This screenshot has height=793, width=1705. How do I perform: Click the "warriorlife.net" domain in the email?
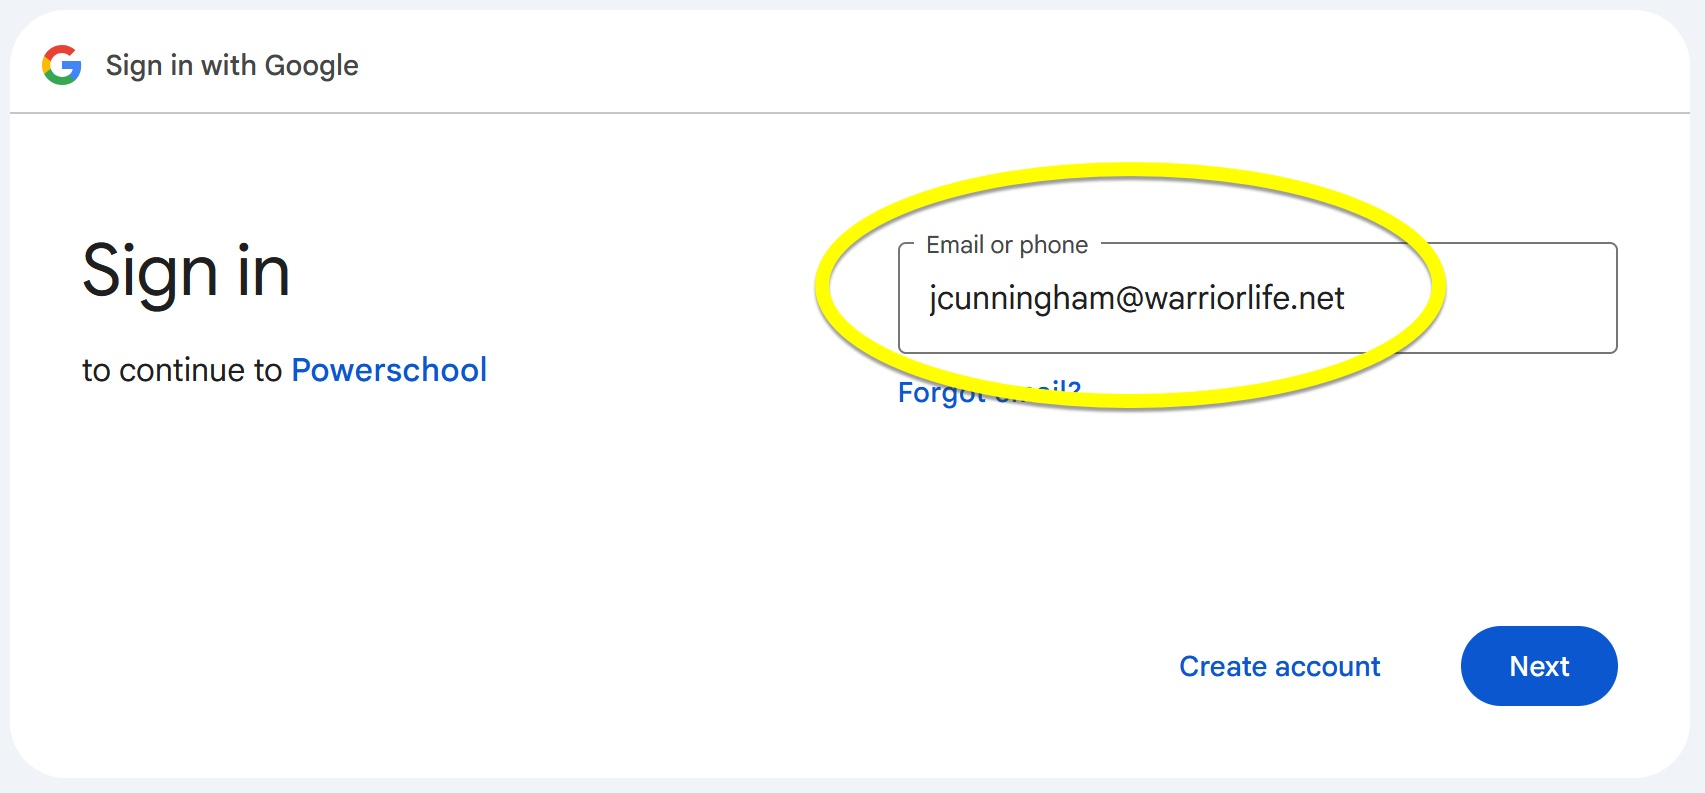click(x=1244, y=298)
